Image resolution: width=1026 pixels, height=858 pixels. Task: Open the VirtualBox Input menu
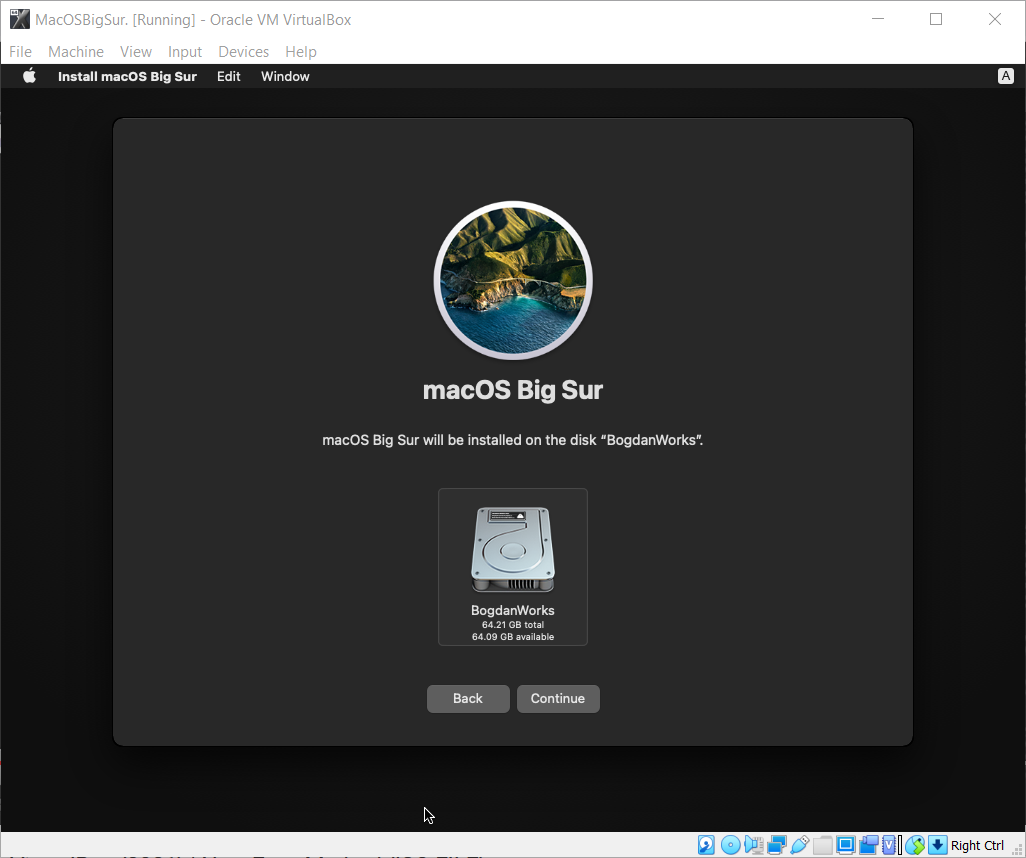click(x=185, y=52)
